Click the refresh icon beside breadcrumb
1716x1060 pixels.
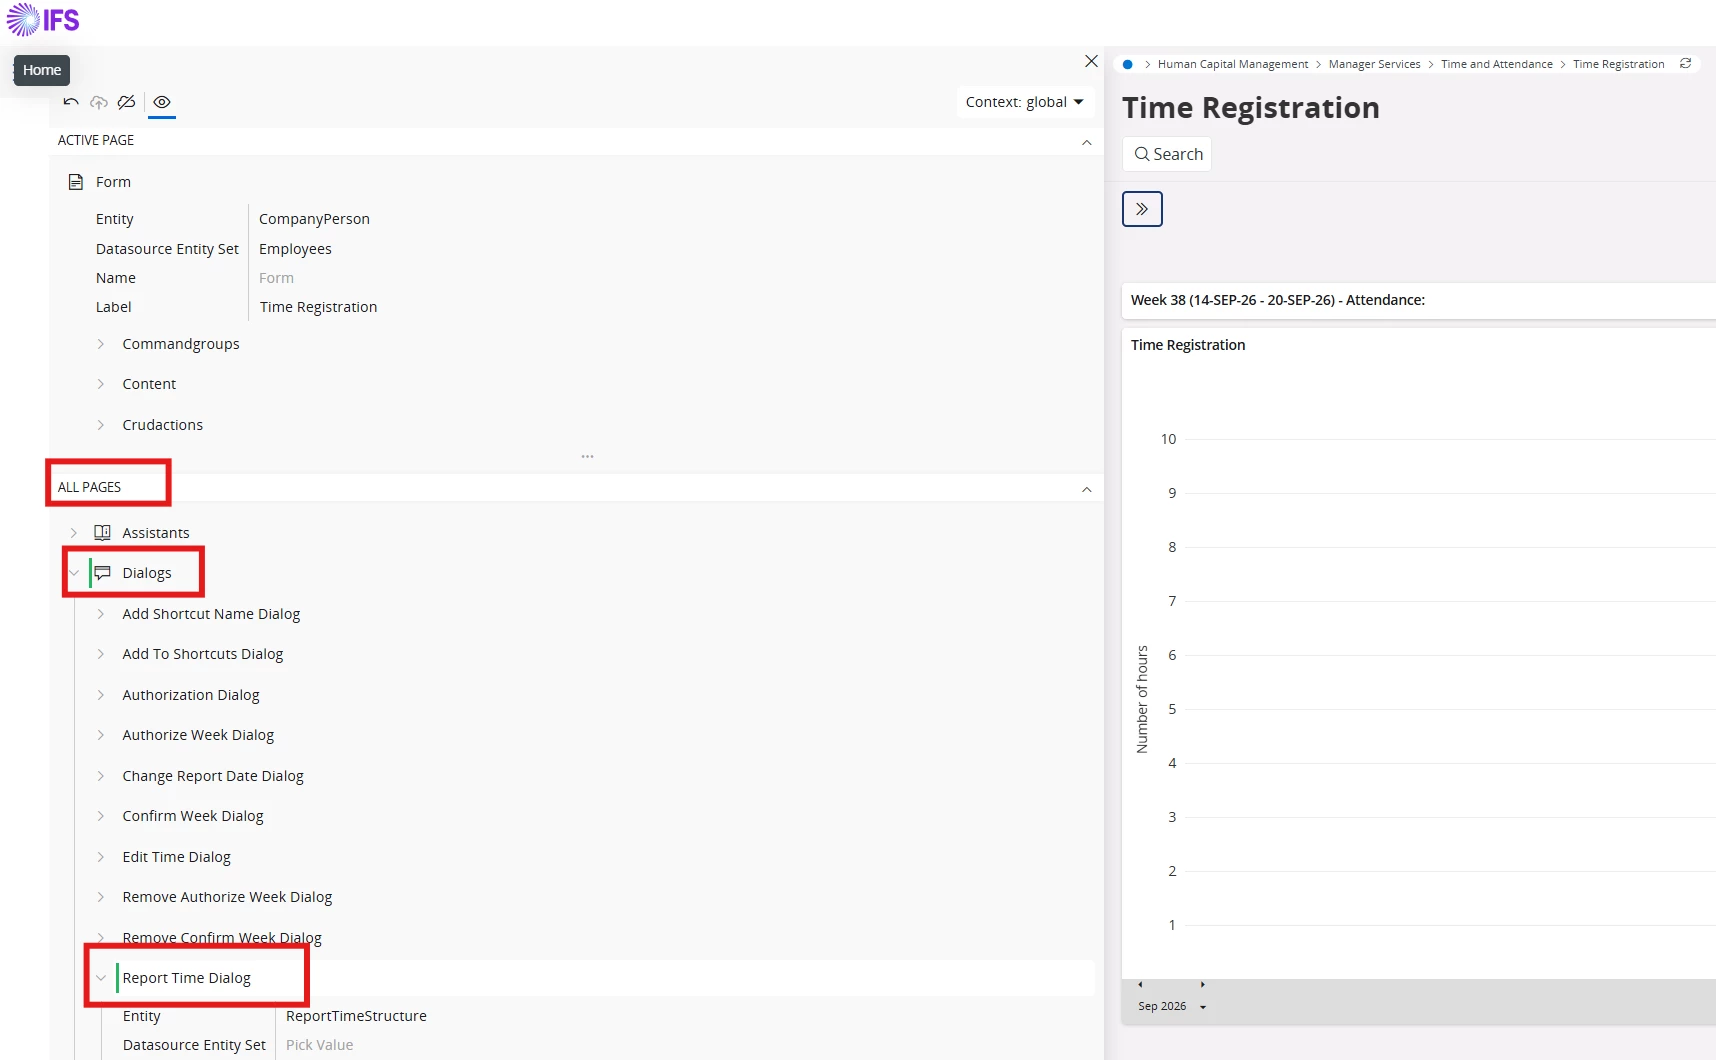1685,63
